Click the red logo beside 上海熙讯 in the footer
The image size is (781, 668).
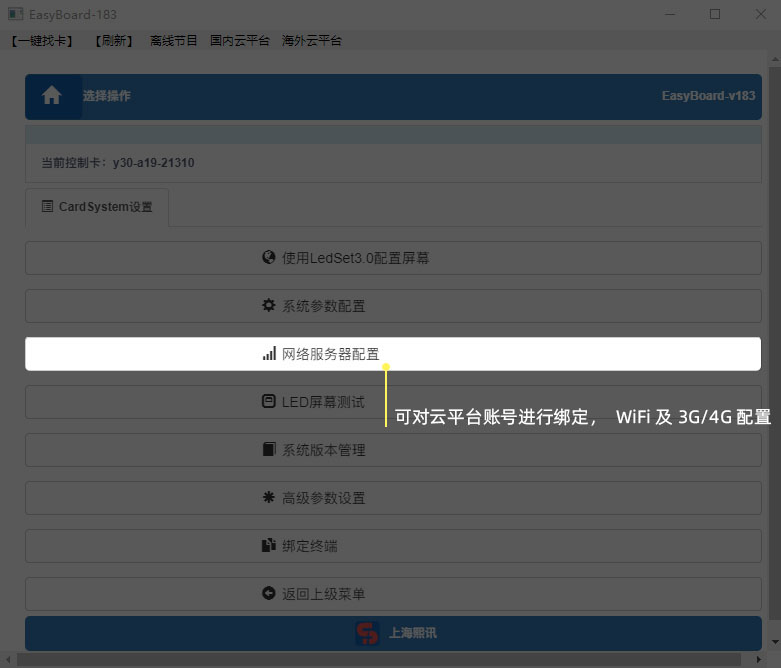coord(367,633)
